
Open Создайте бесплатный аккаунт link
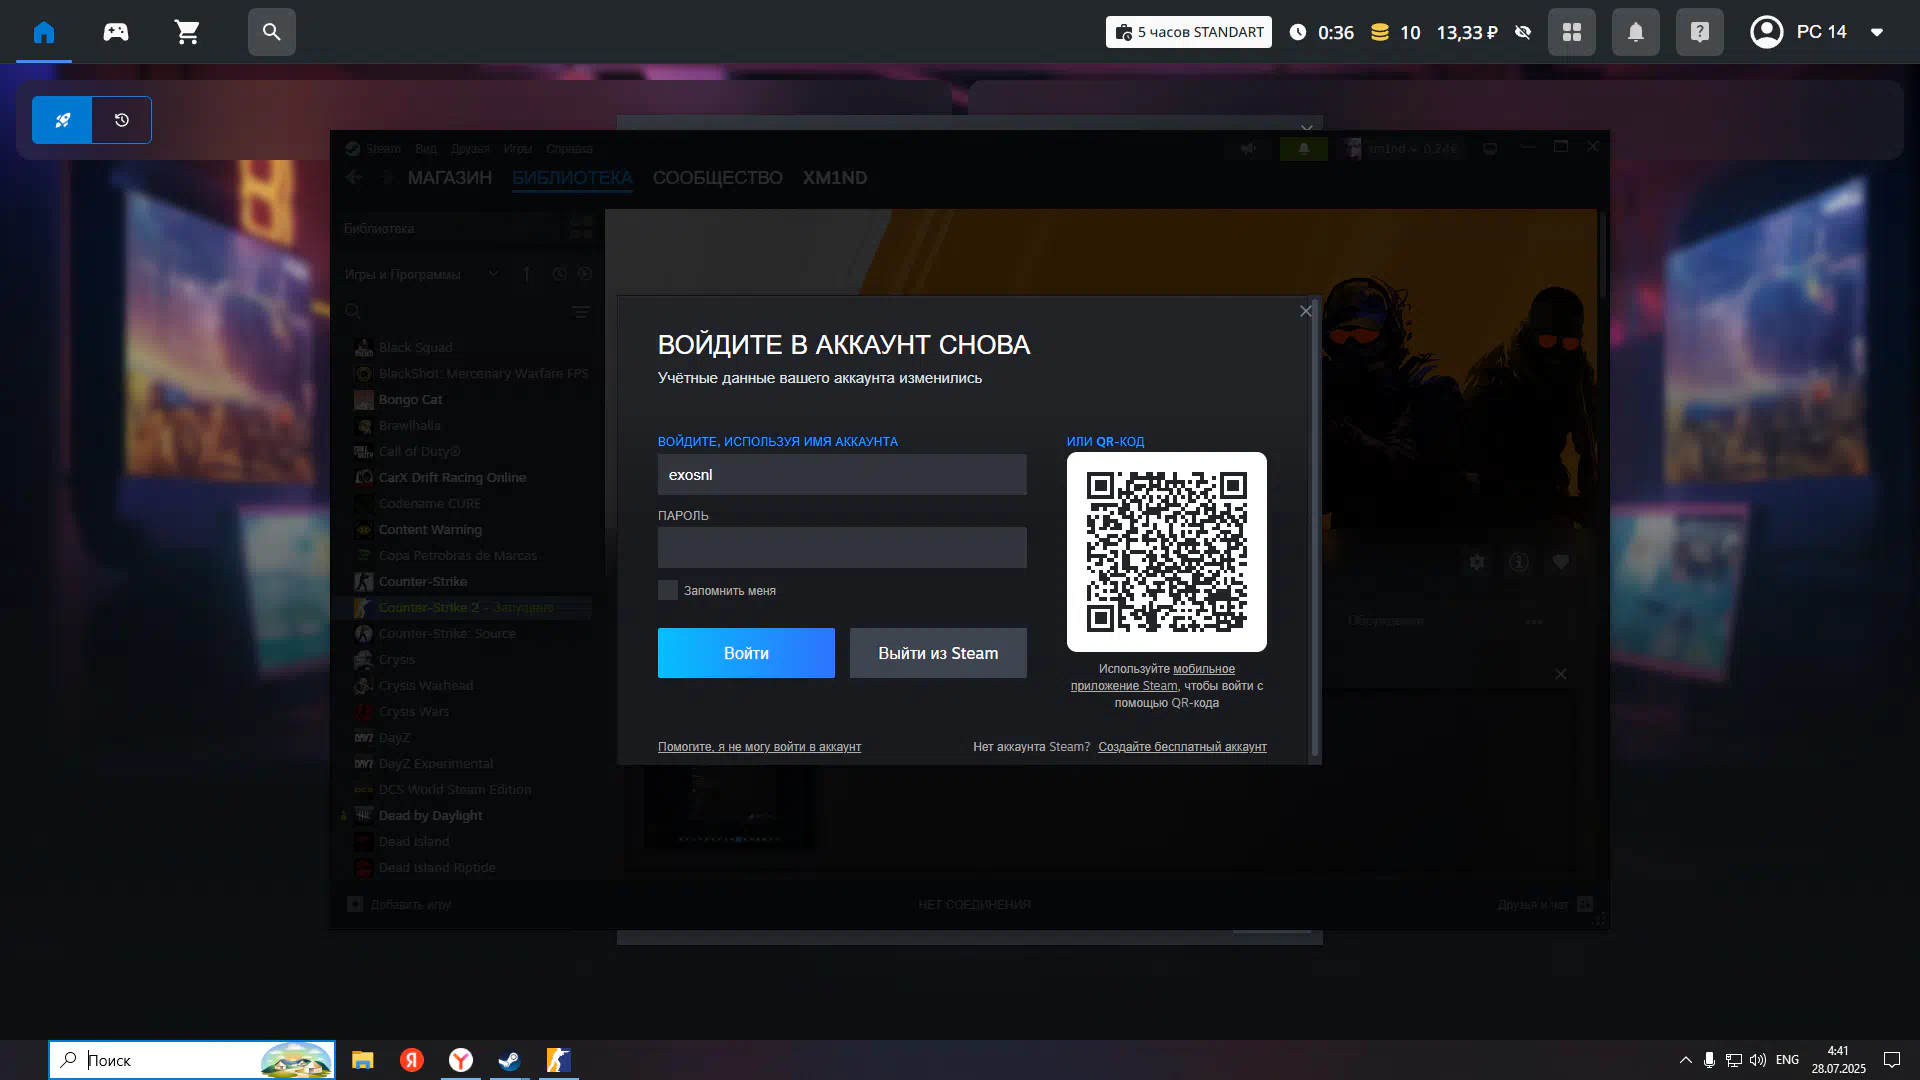[1182, 747]
